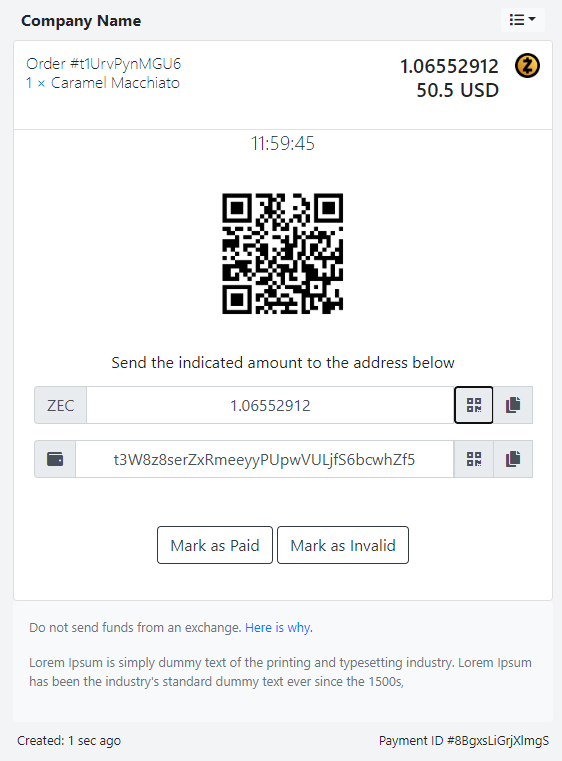Select the 1.06552912 amount field
562x761 pixels.
click(270, 405)
